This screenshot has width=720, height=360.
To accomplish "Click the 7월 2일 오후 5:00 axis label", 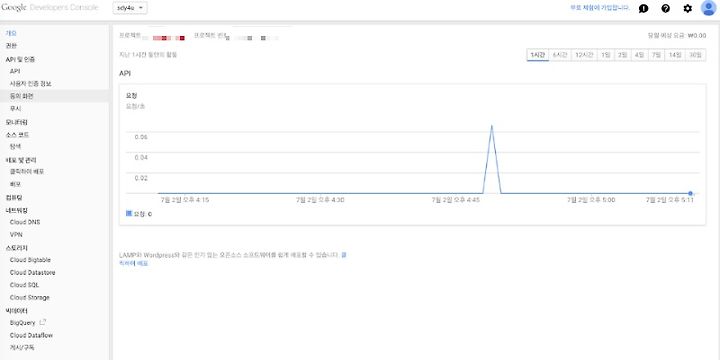I will 591,200.
